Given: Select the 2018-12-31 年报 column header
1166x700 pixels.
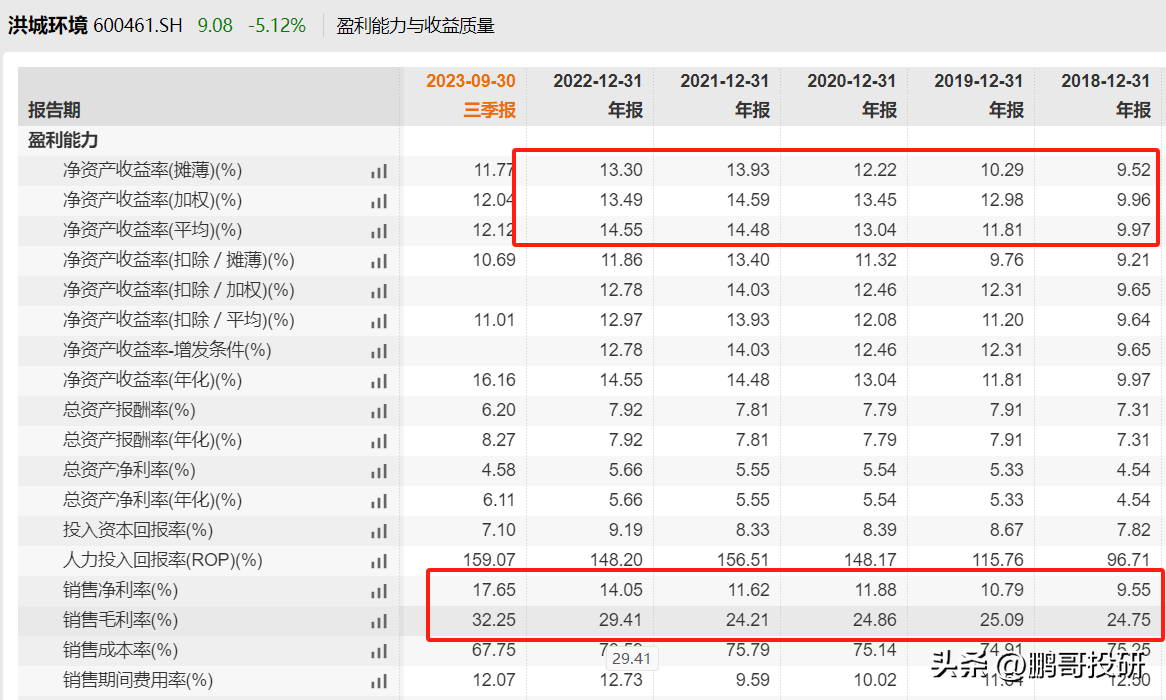Looking at the screenshot, I should (x=1107, y=95).
